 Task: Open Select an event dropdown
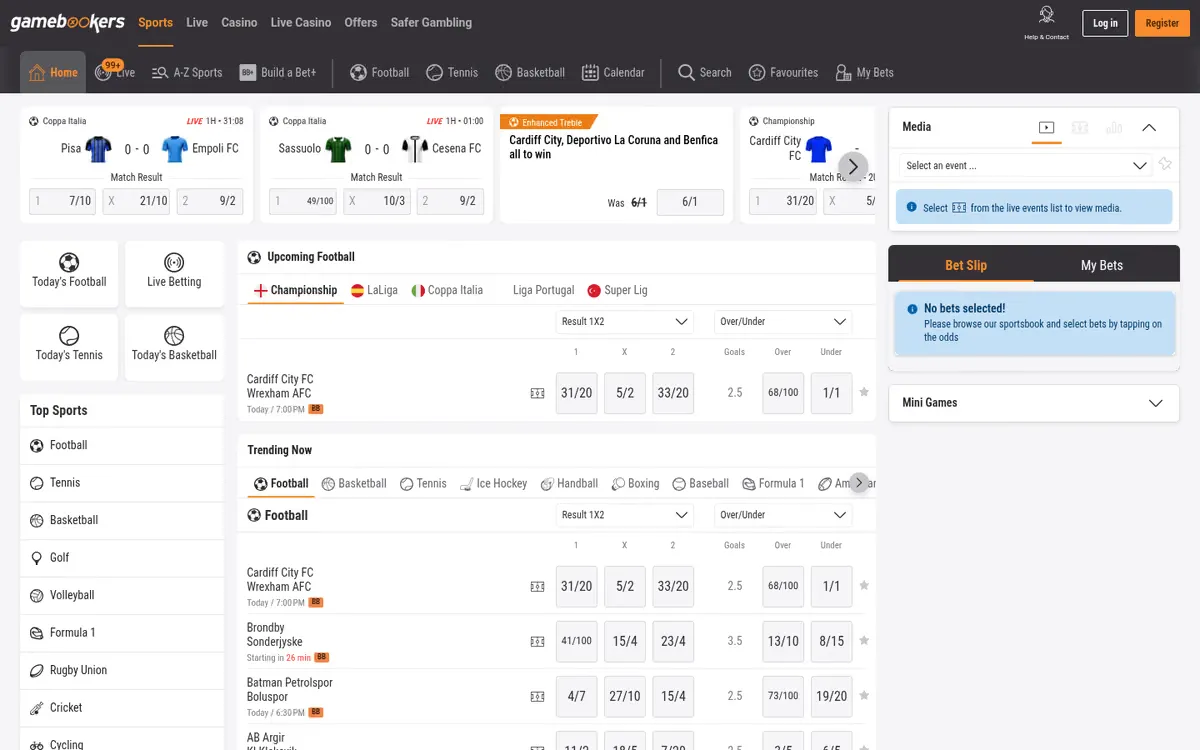click(1026, 166)
